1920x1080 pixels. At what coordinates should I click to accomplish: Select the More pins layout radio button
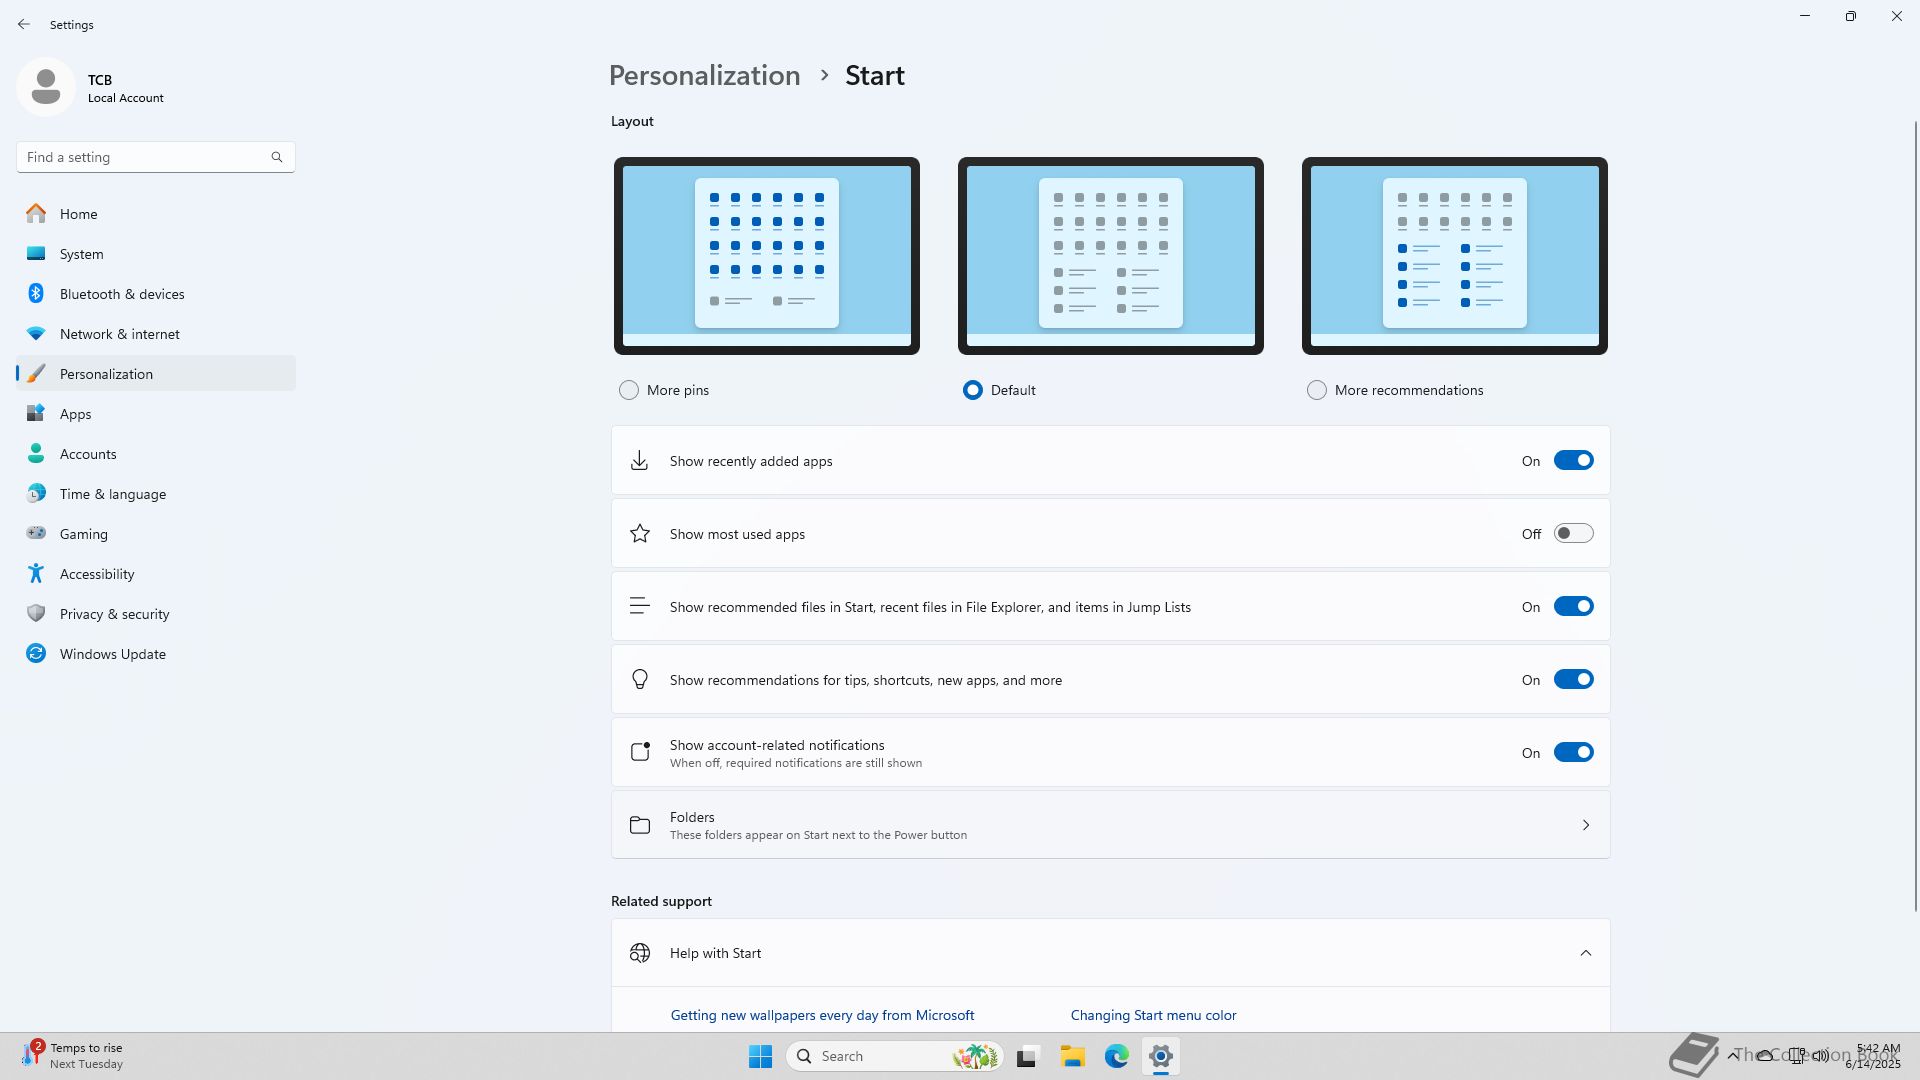[x=629, y=390]
